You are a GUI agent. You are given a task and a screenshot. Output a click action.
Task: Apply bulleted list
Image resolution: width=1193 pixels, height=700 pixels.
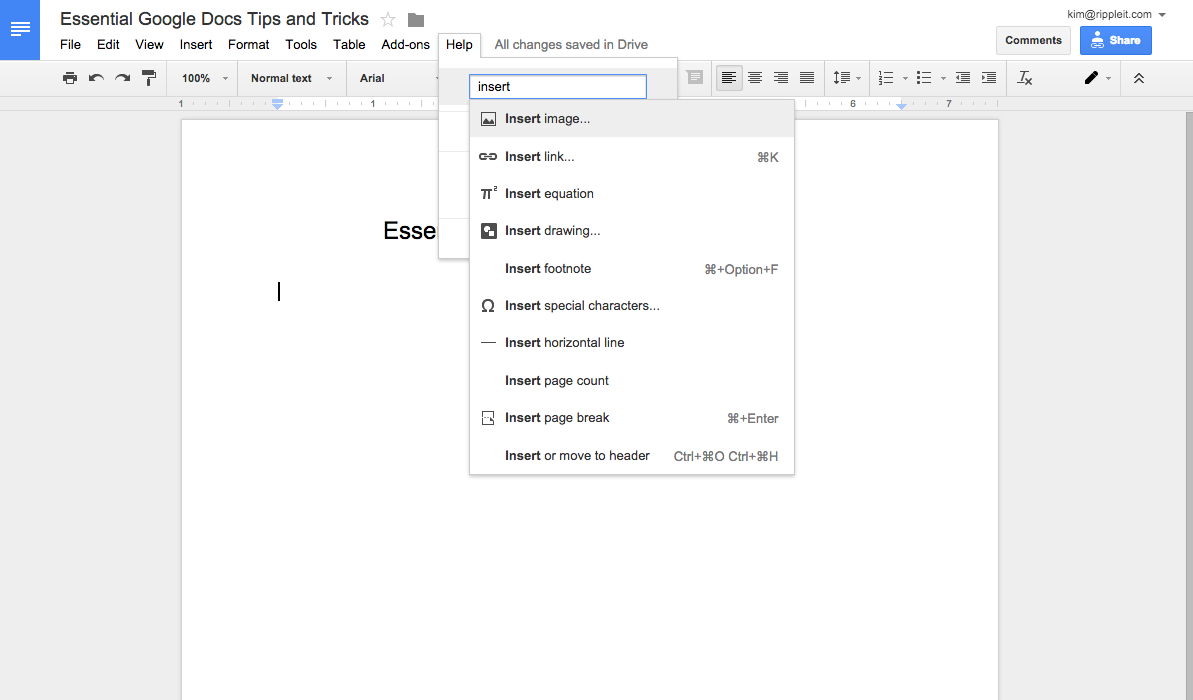(x=924, y=78)
